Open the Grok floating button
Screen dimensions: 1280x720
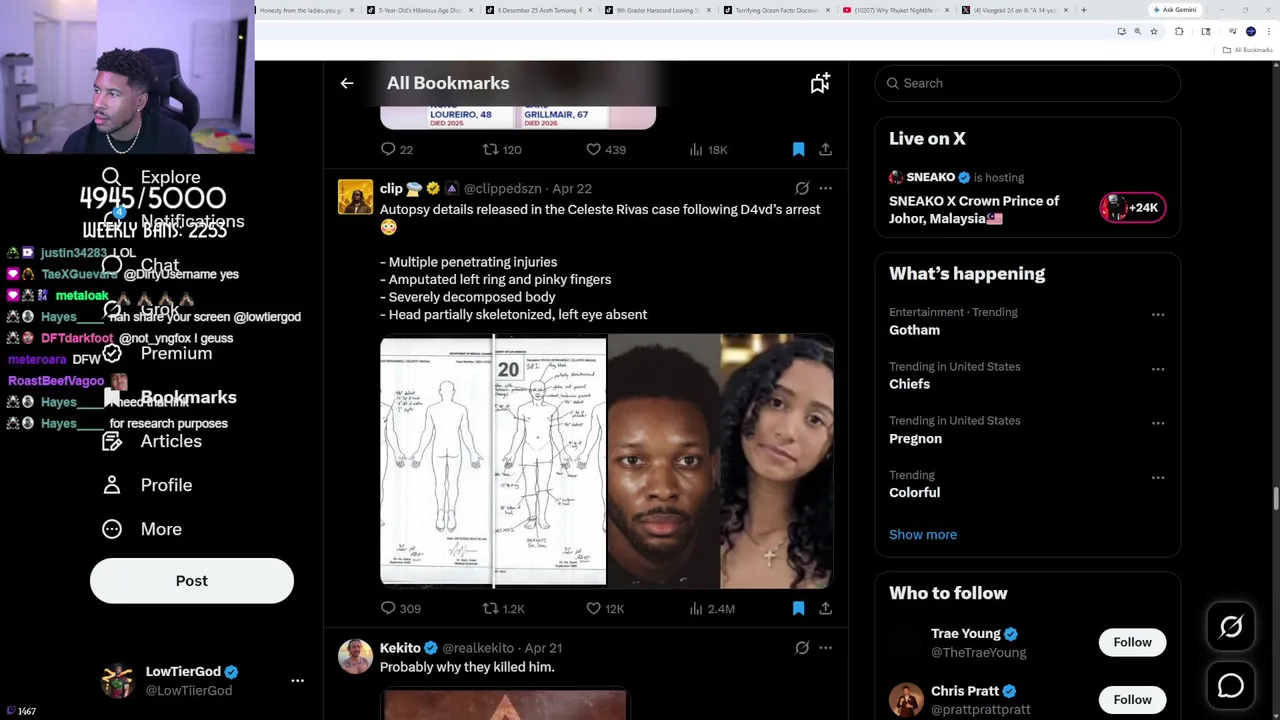1231,627
